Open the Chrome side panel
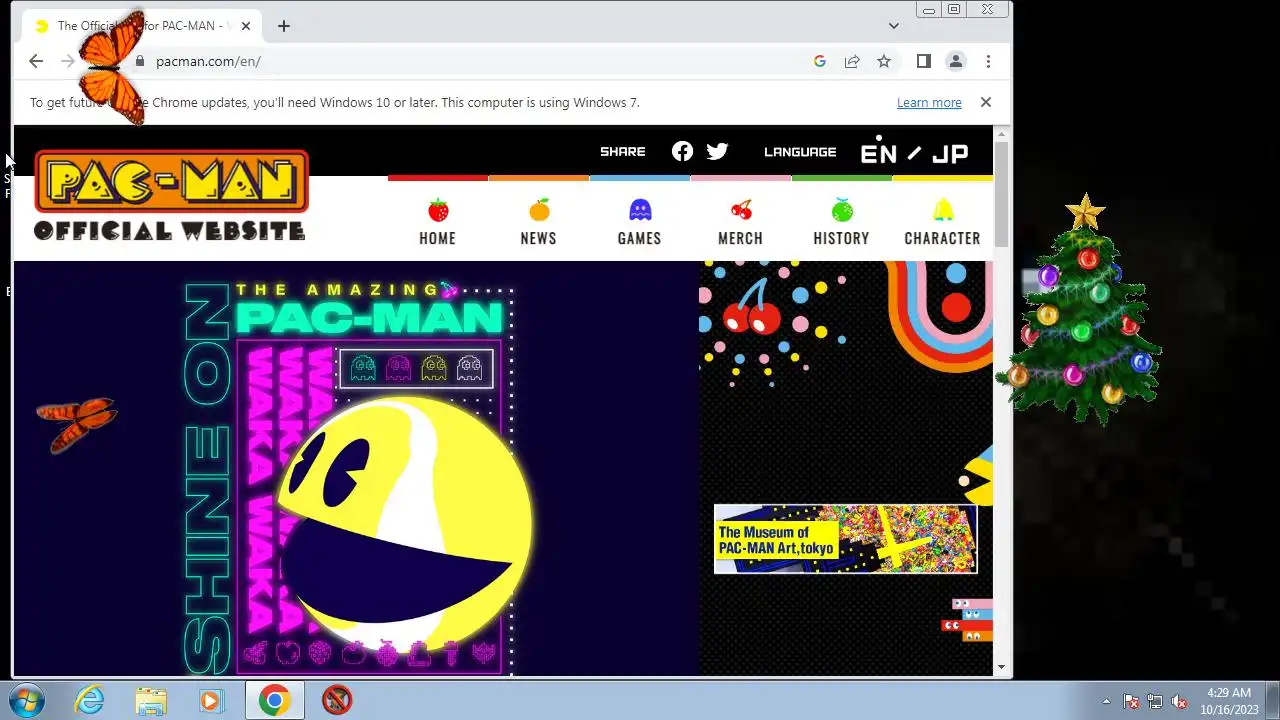Viewport: 1280px width, 720px height. [924, 61]
